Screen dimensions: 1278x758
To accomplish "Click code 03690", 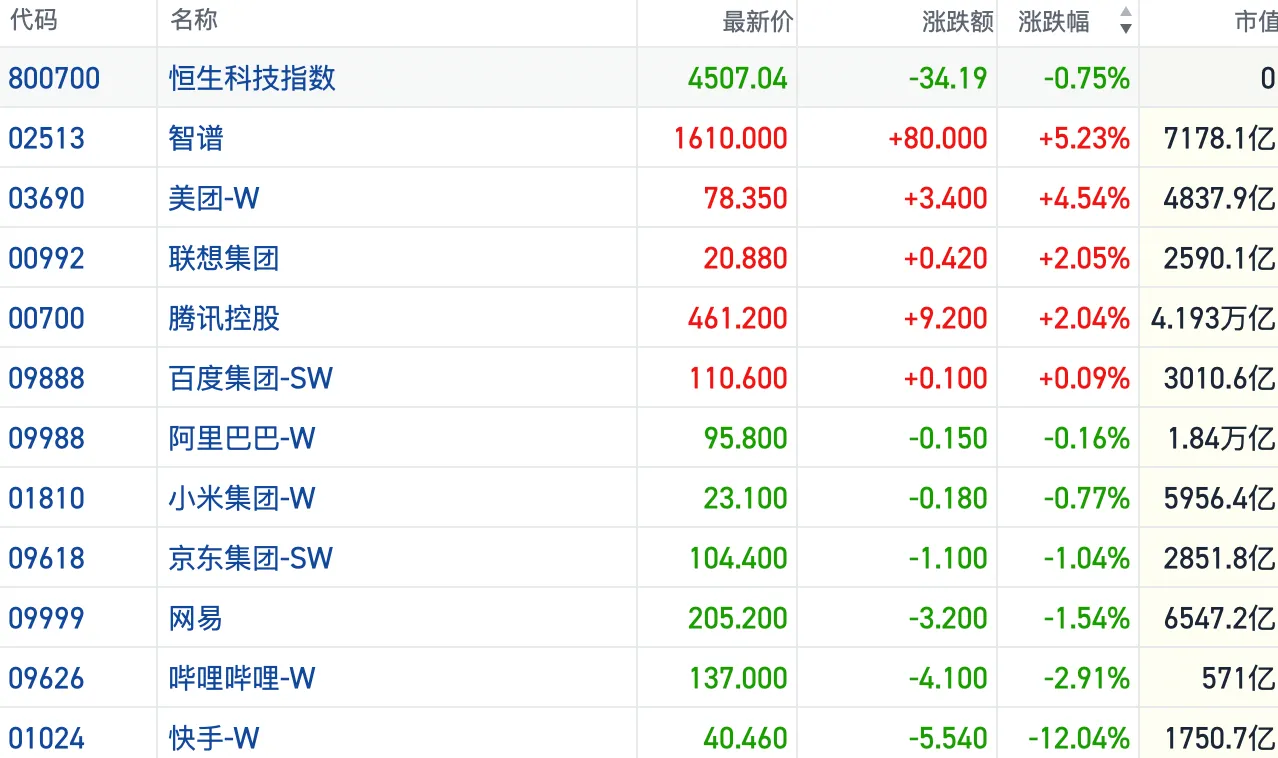I will click(x=47, y=198).
